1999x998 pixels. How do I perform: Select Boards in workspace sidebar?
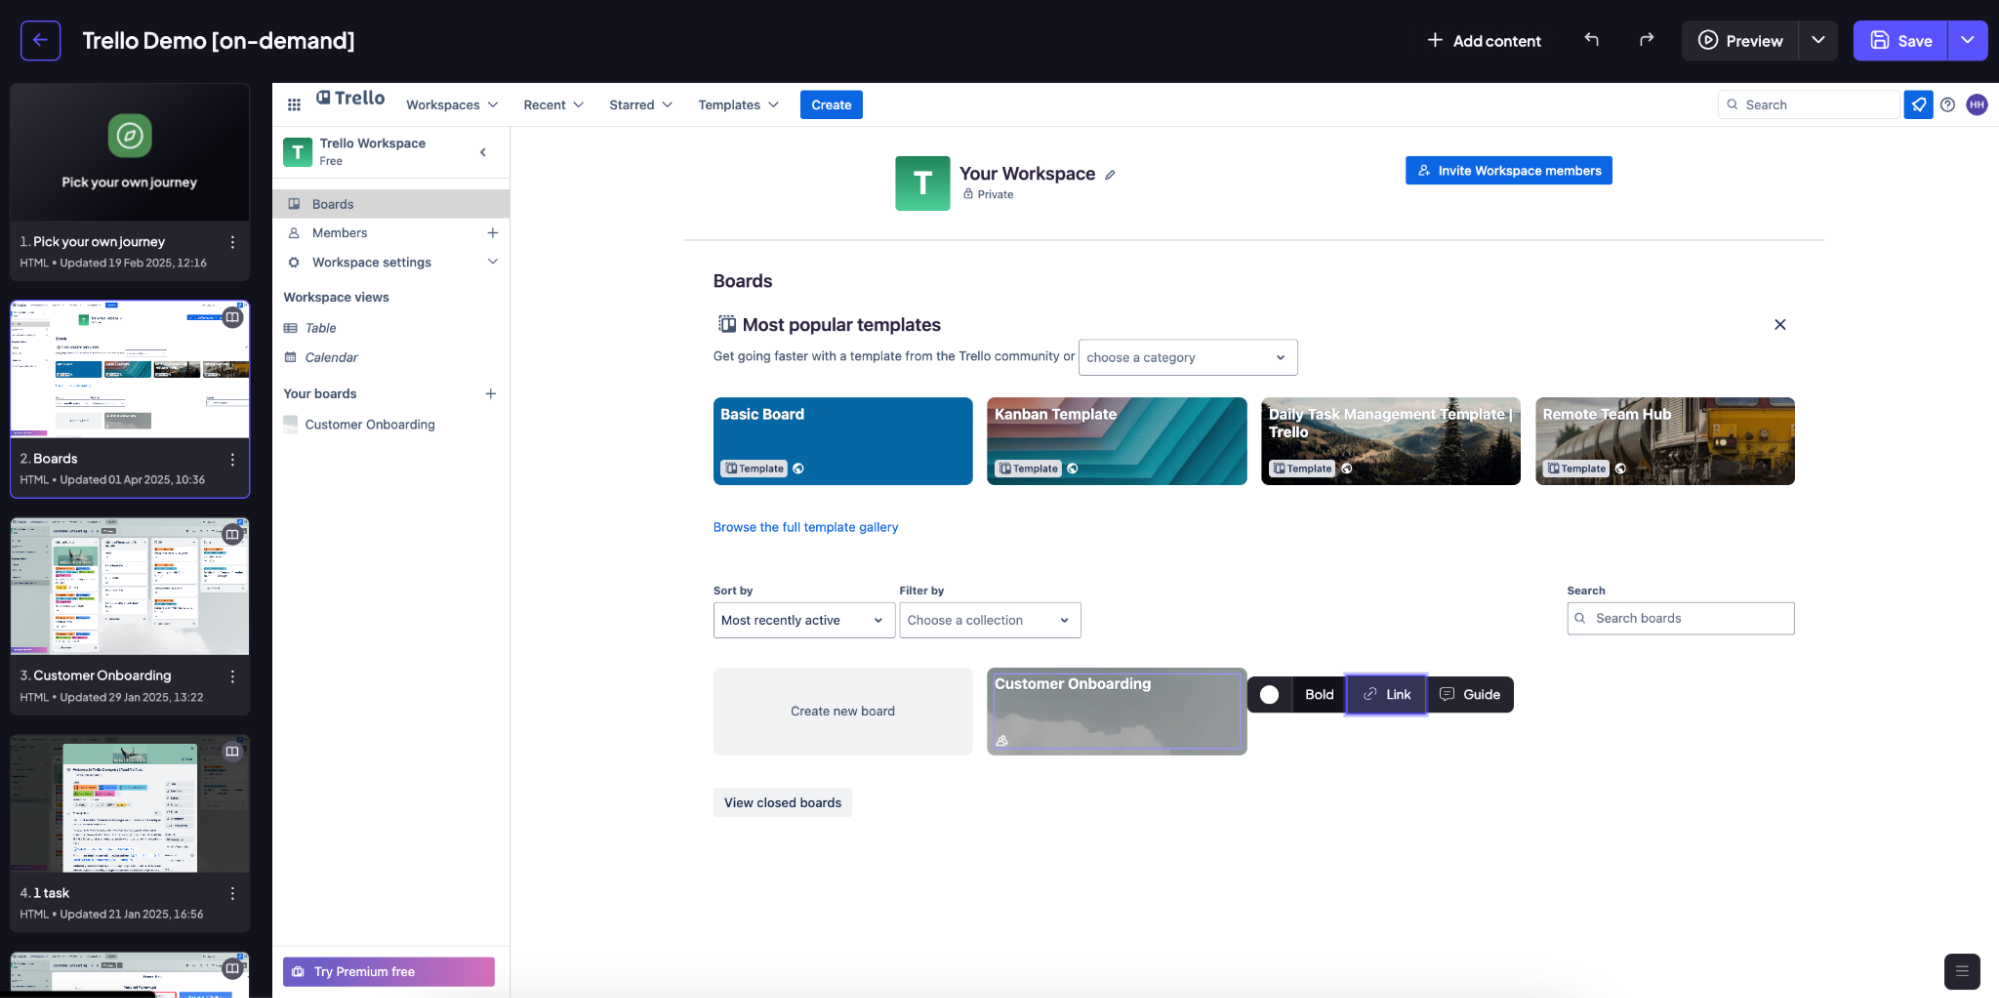[391, 204]
